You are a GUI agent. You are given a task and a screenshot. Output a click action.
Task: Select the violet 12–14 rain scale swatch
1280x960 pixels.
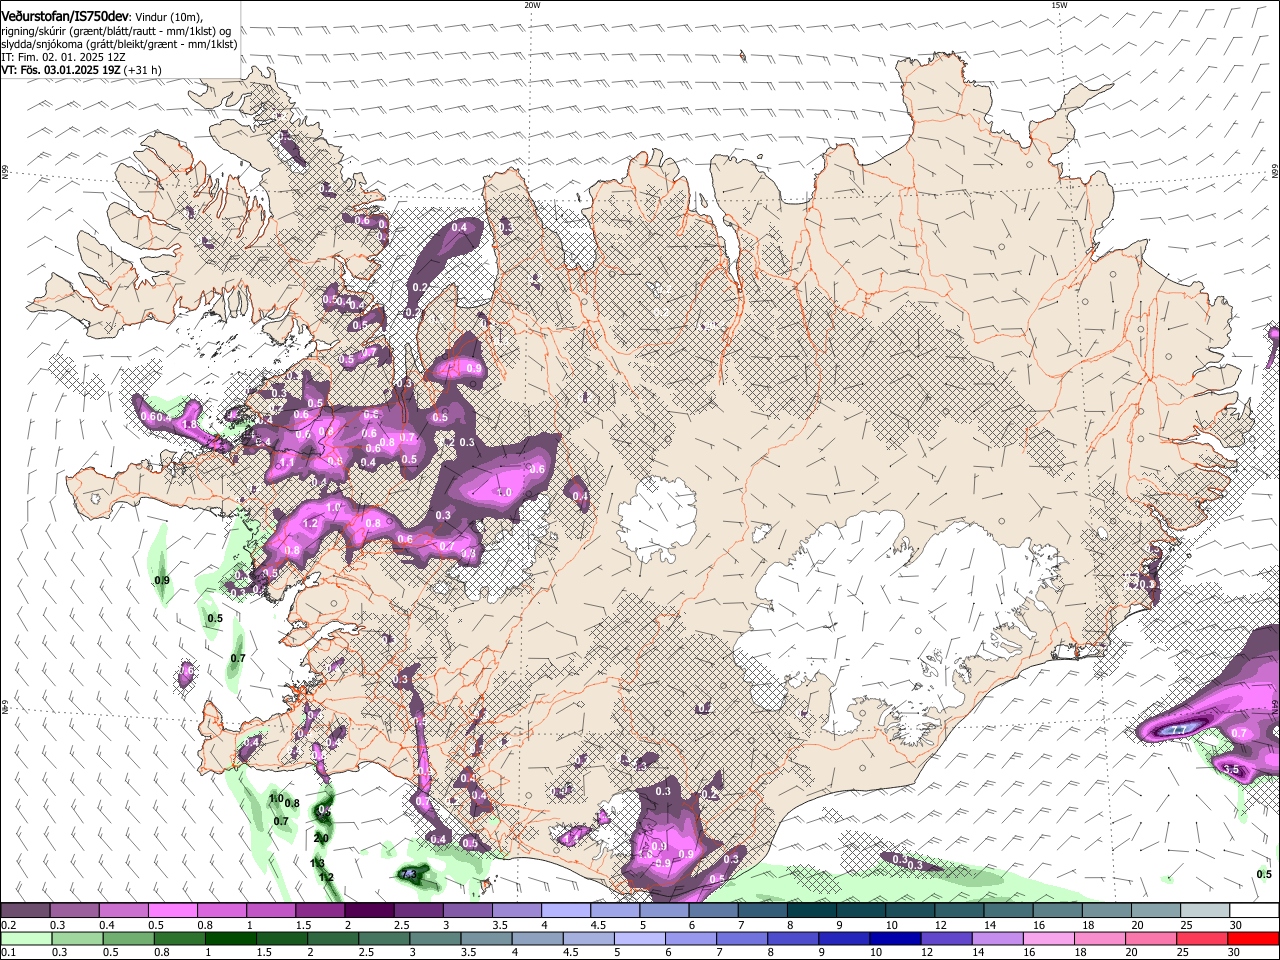[945, 938]
